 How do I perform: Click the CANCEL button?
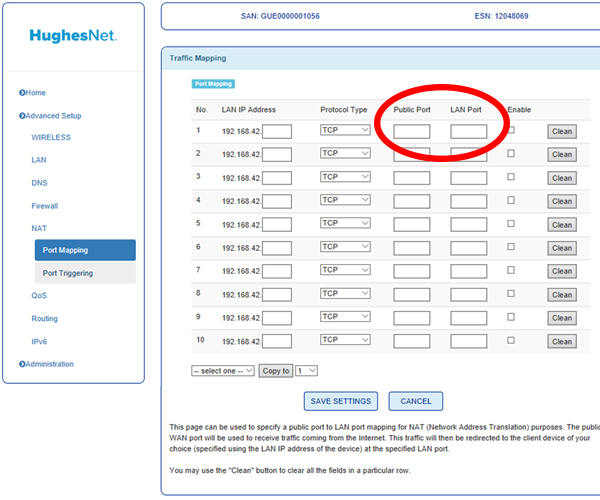tap(416, 401)
